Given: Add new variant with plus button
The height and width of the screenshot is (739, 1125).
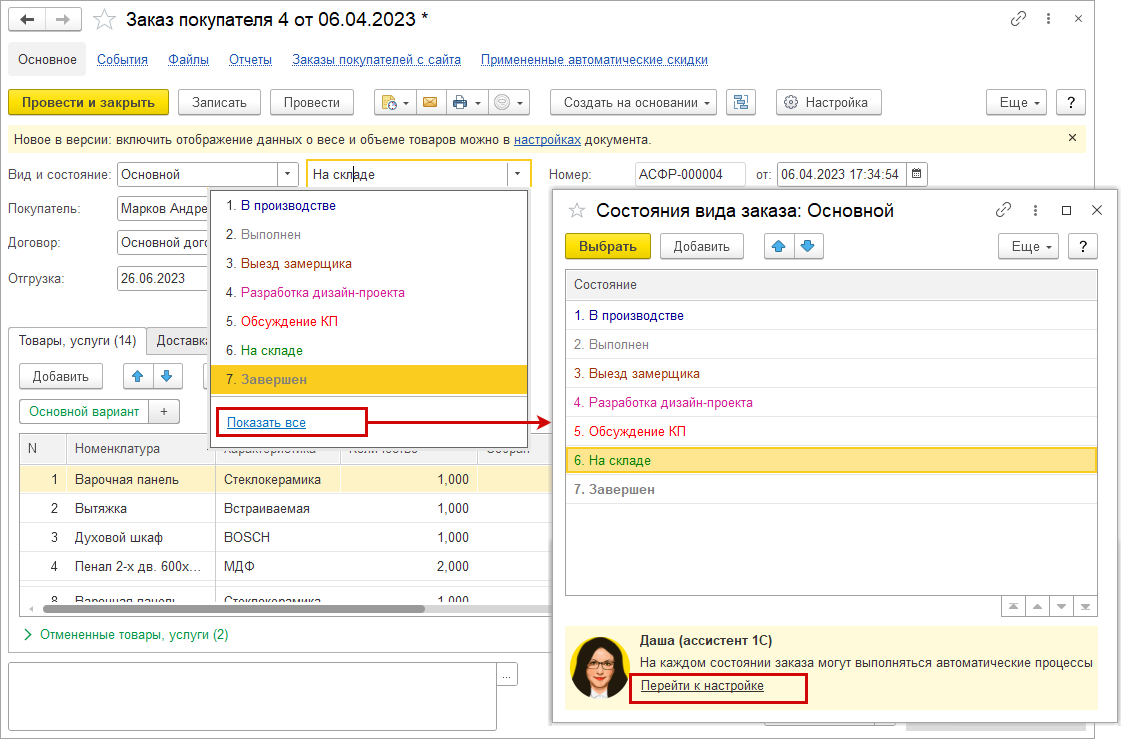Looking at the screenshot, I should pyautogui.click(x=164, y=412).
